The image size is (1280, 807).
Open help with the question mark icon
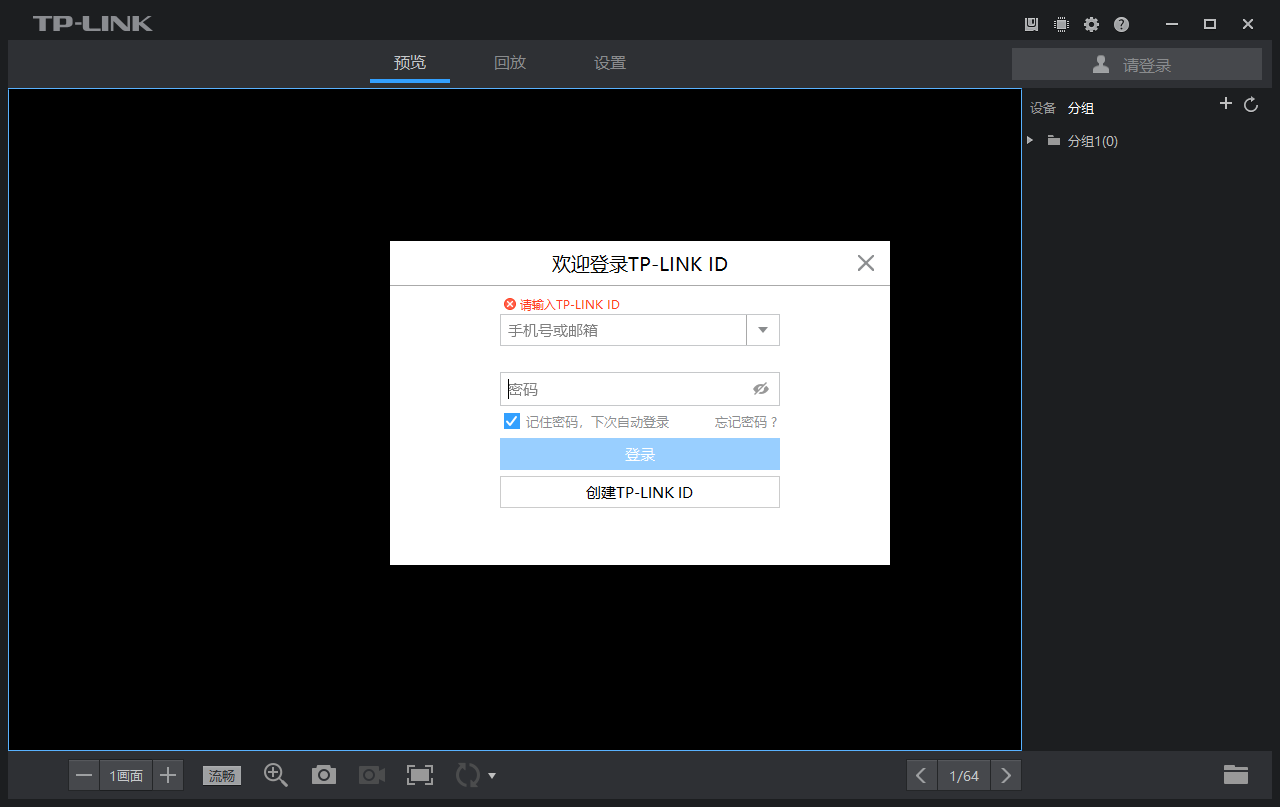pyautogui.click(x=1121, y=23)
